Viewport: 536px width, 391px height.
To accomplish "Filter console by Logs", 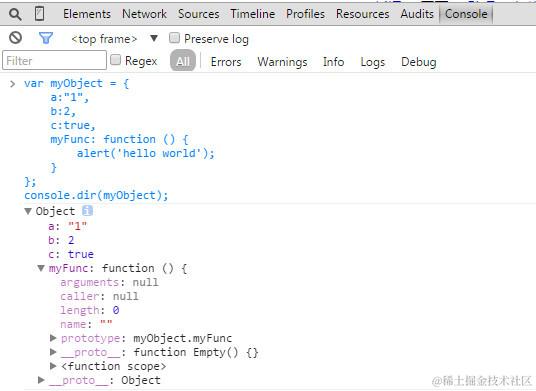I will pos(373,62).
